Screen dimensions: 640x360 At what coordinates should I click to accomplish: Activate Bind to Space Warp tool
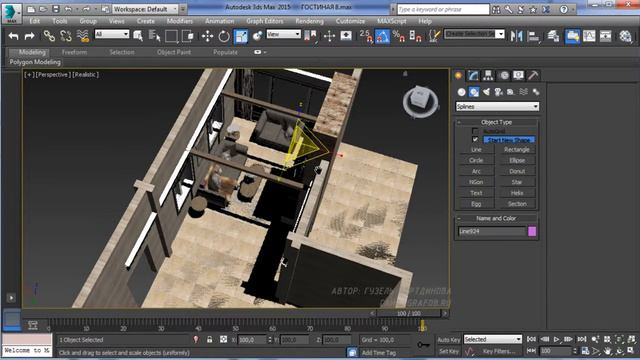(83, 36)
